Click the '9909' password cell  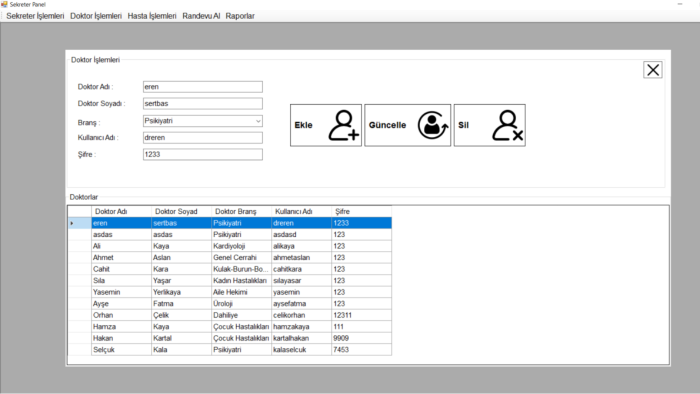[x=362, y=338]
